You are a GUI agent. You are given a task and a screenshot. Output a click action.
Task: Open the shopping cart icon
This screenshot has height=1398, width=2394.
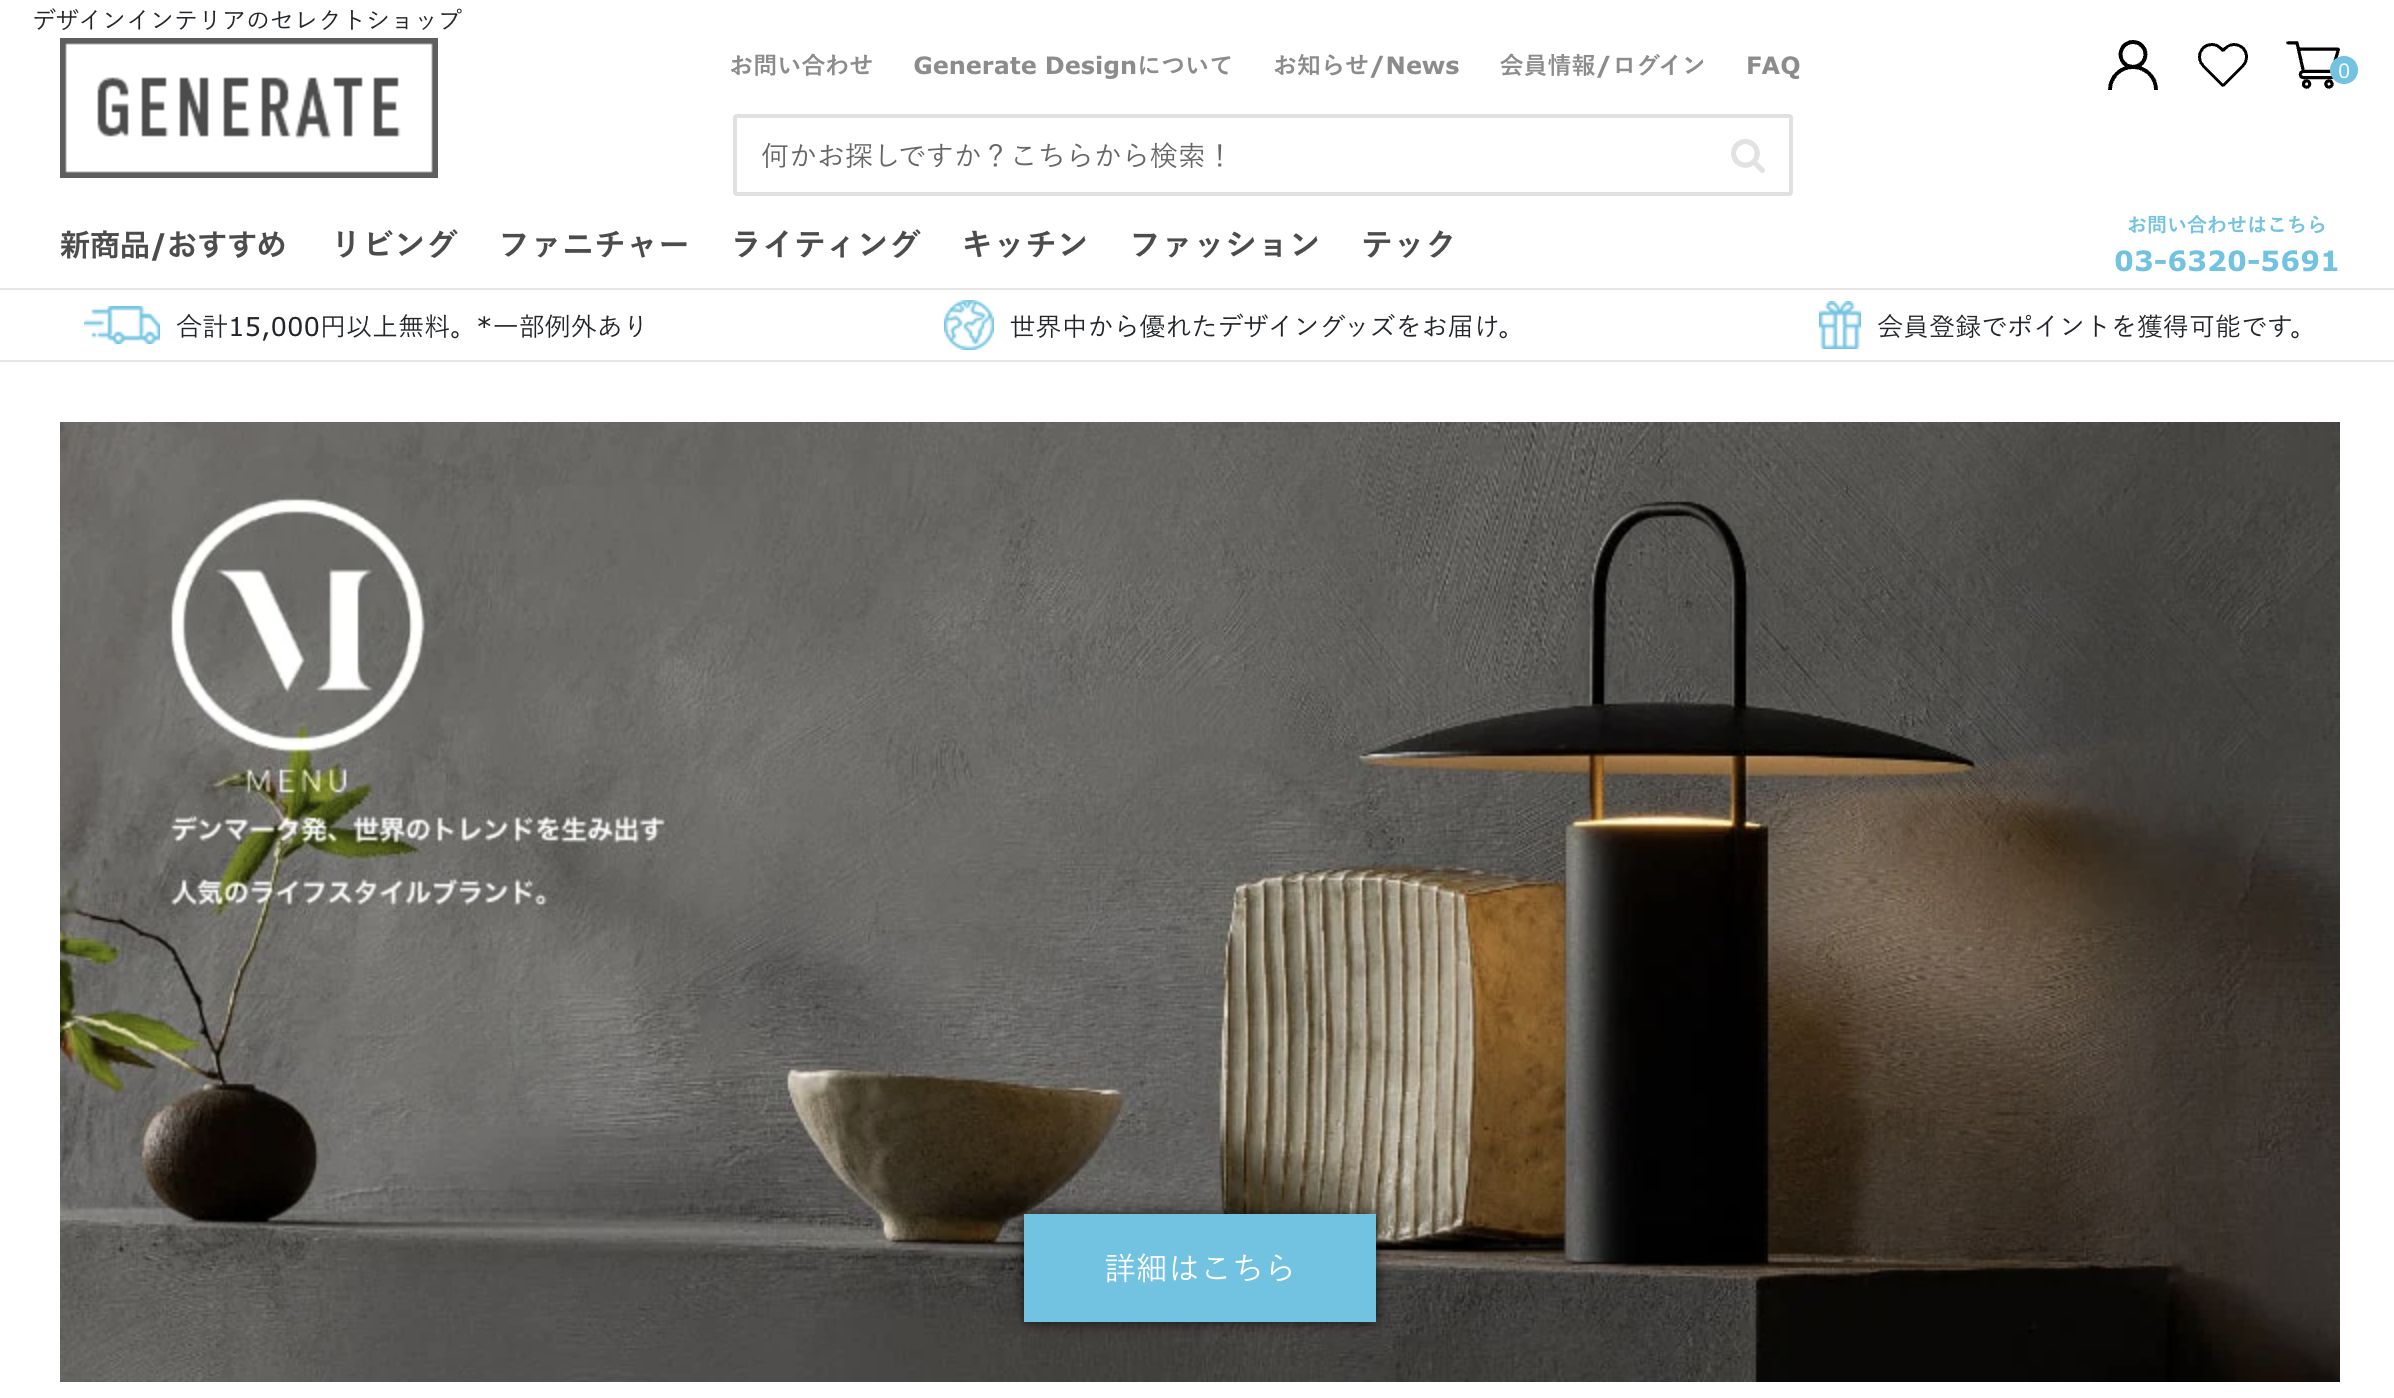tap(2315, 65)
